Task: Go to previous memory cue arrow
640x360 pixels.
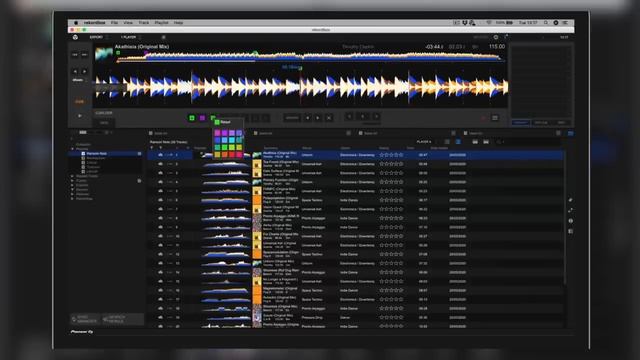Action: coord(307,118)
